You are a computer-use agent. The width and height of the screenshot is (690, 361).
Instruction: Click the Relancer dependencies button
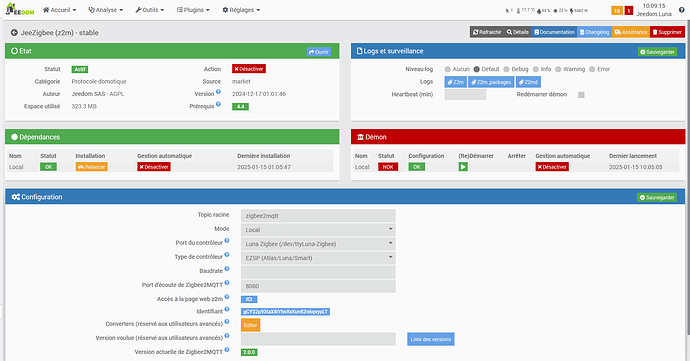click(x=92, y=167)
